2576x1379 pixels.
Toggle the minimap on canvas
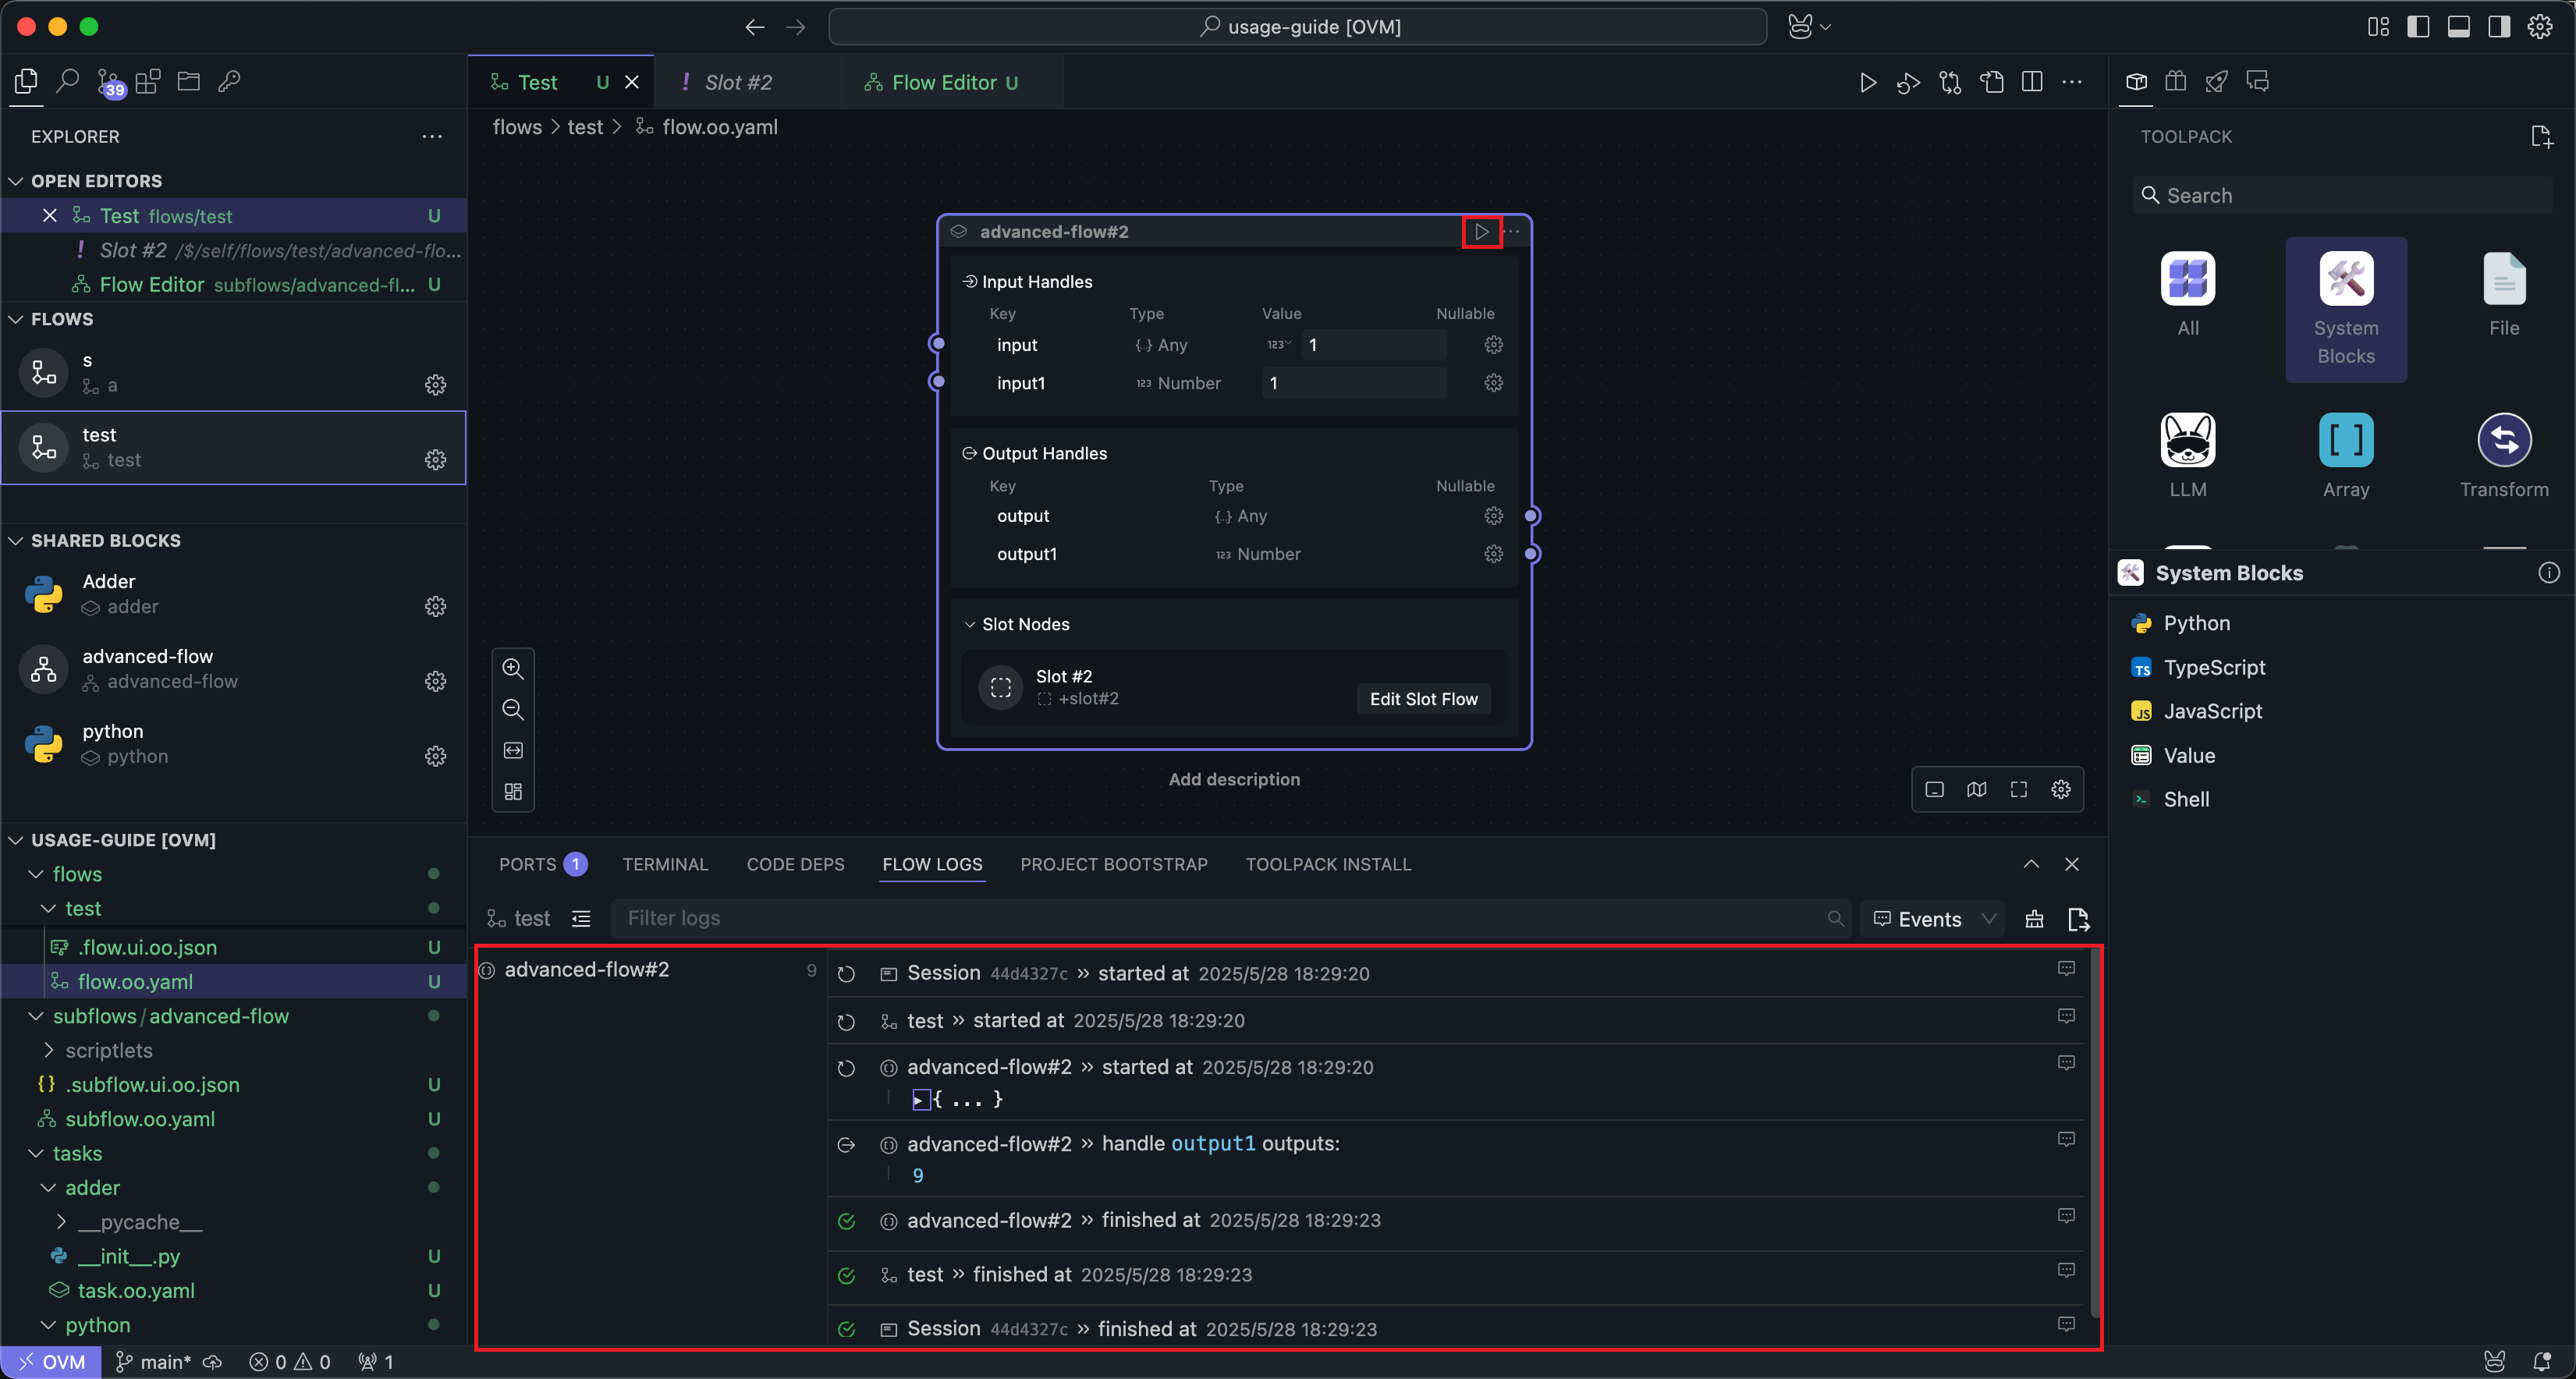click(x=1976, y=790)
